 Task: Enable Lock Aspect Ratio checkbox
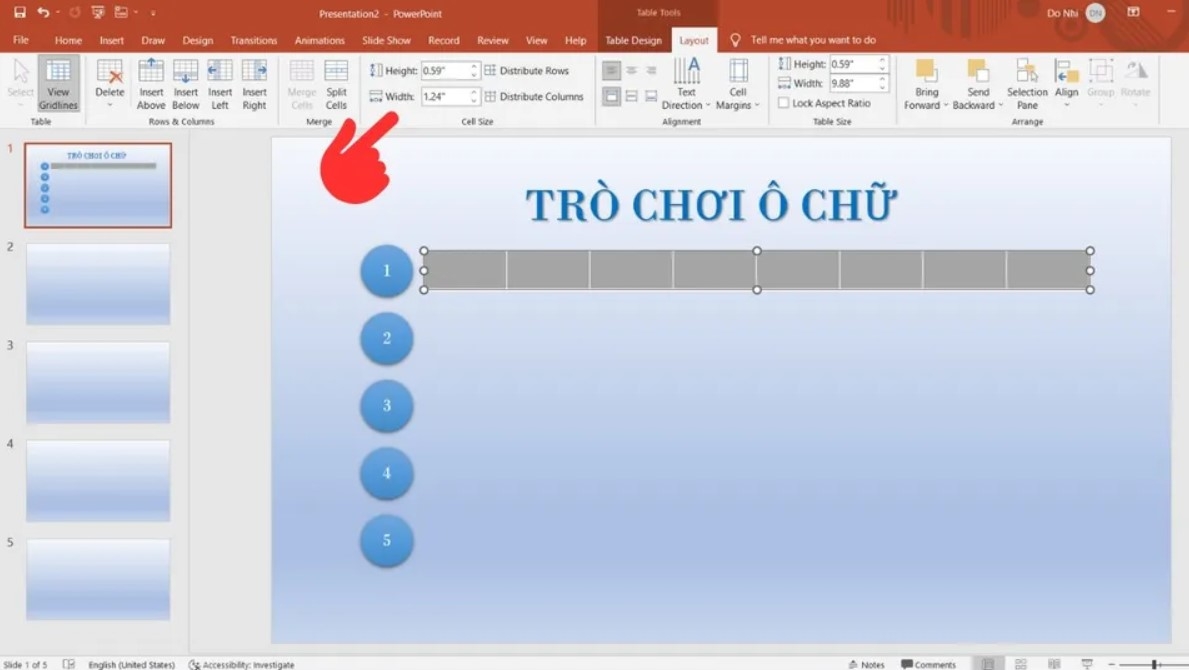click(783, 103)
